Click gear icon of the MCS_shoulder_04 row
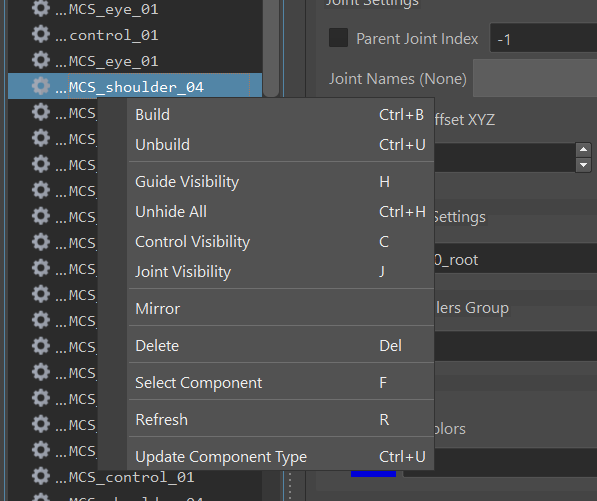The width and height of the screenshot is (597, 501). click(x=41, y=86)
